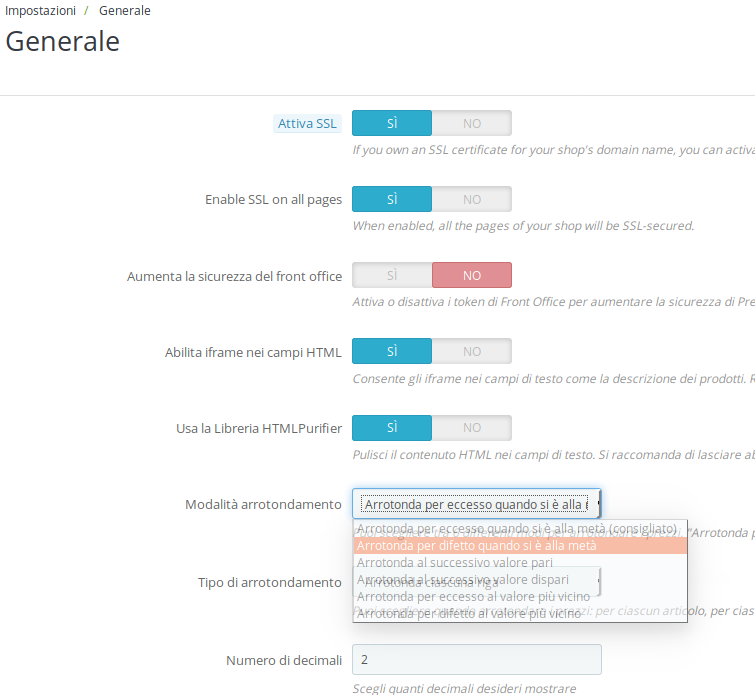Open the Modalità arrotondamento dropdown
Image resolution: width=755 pixels, height=695 pixels.
pos(477,504)
